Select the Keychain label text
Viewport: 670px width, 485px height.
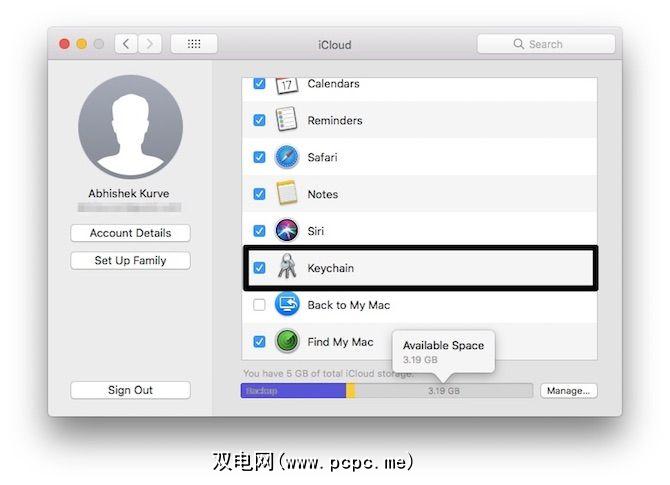tap(331, 268)
